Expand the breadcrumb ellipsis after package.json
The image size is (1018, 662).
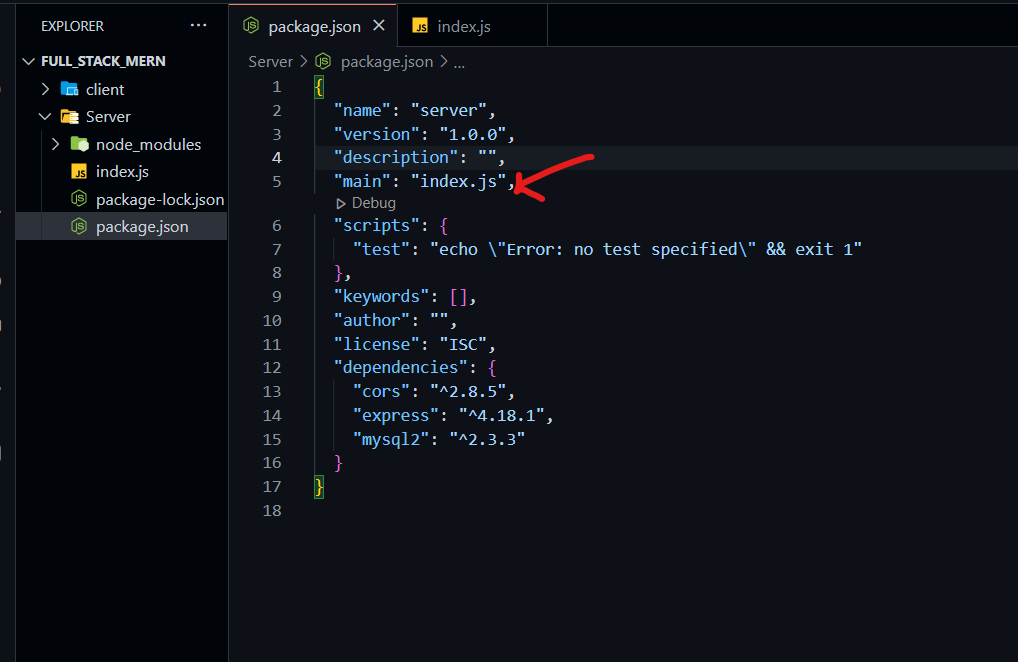pos(458,61)
